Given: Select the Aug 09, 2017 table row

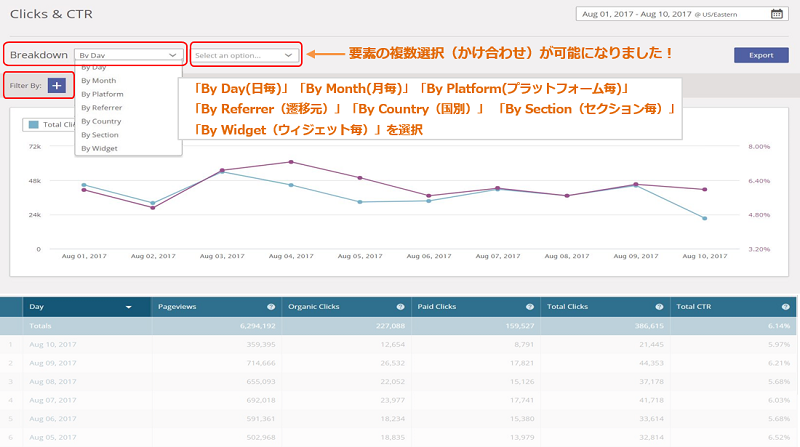Looking at the screenshot, I should point(400,363).
